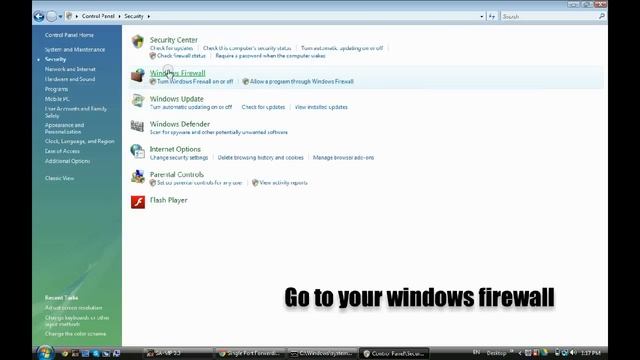Click the Windows Update icon
The image size is (640, 360).
click(x=138, y=101)
